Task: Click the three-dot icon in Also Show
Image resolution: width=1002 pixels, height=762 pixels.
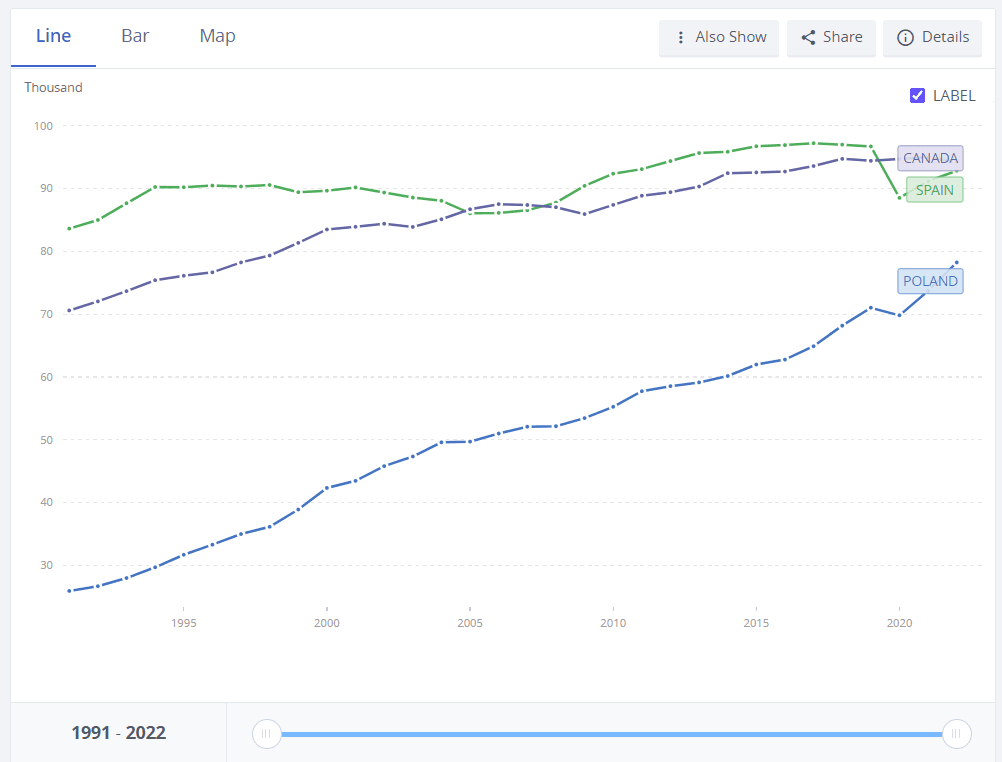Action: [681, 37]
